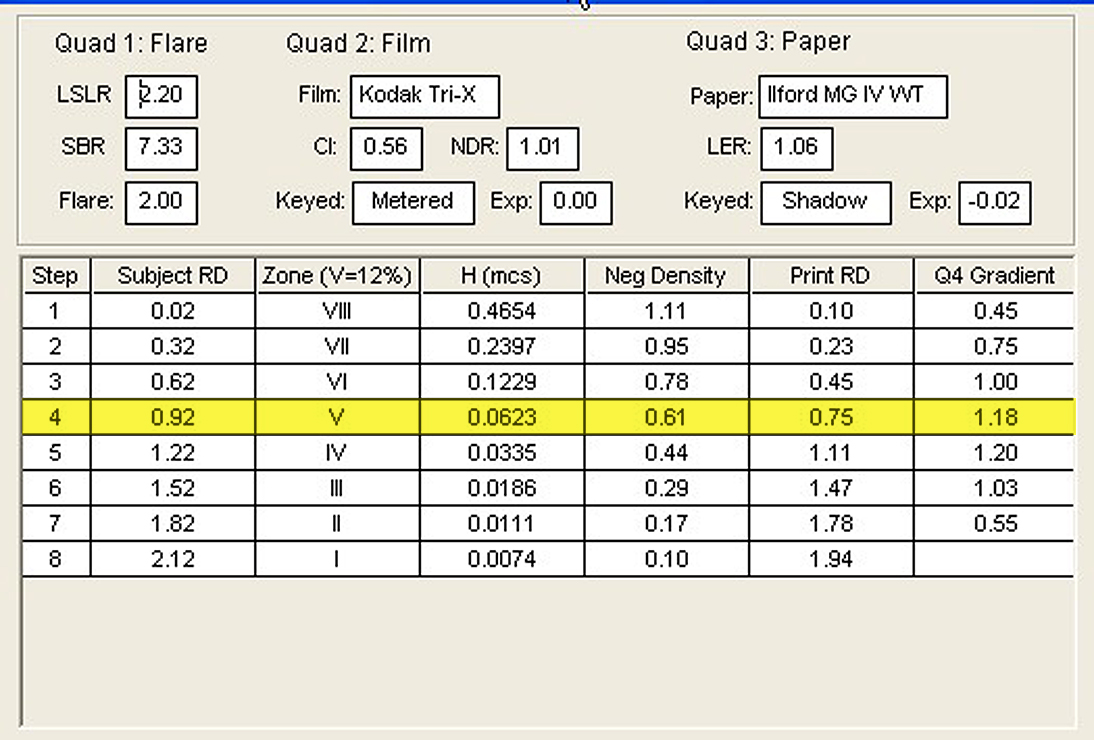
Task: Open the Film box showing Kodak Tri-X
Action: (x=425, y=96)
